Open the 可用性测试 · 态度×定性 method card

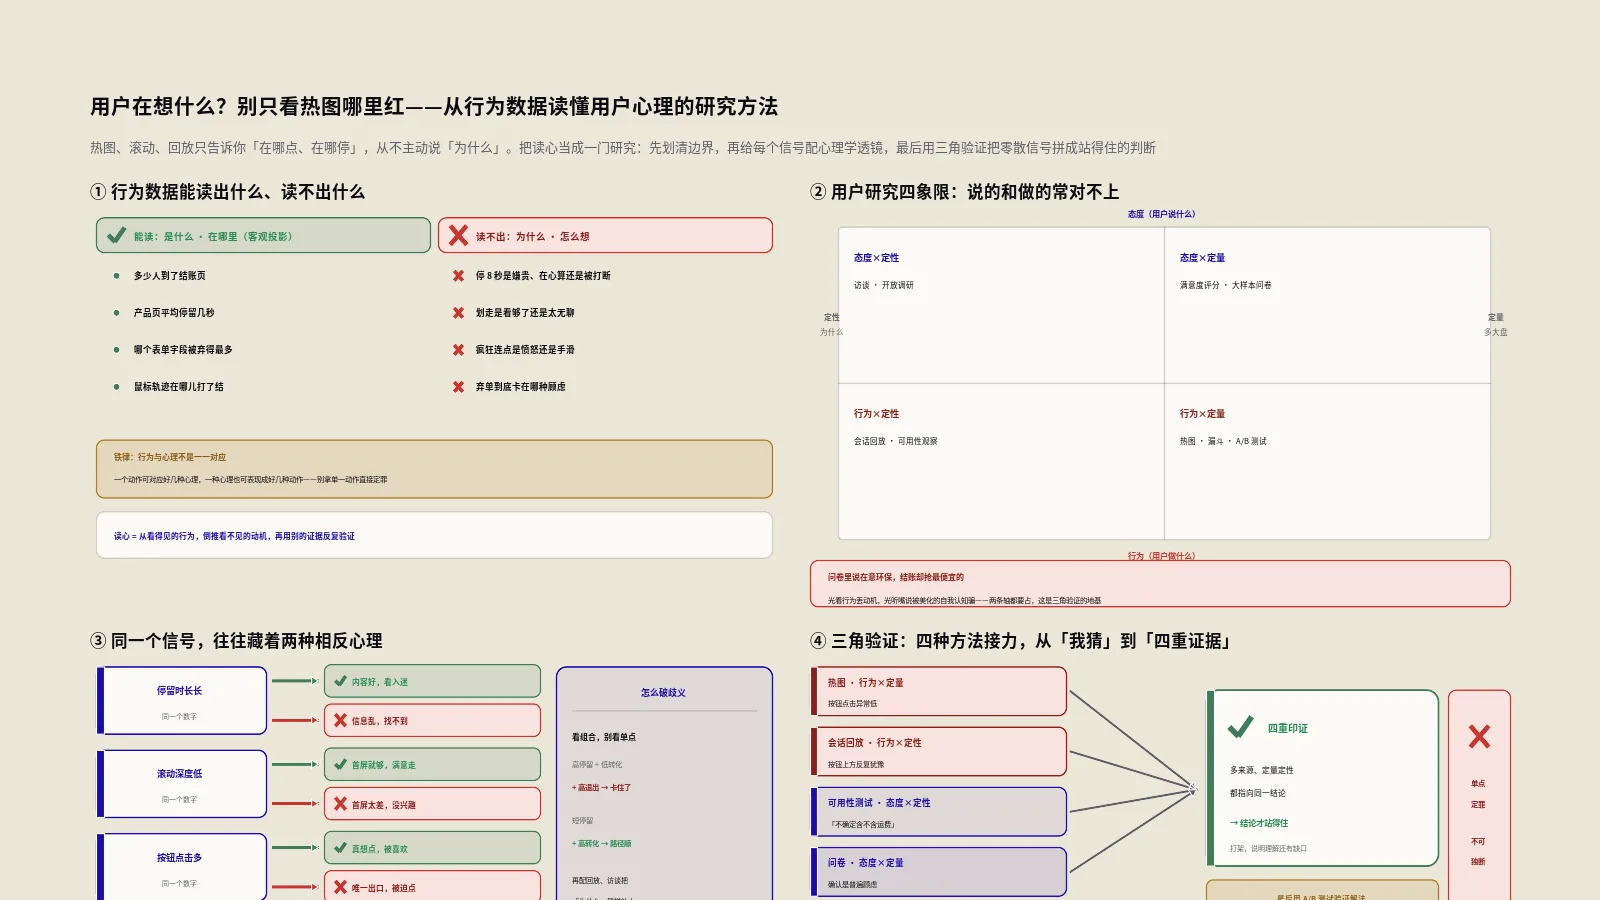pyautogui.click(x=939, y=811)
